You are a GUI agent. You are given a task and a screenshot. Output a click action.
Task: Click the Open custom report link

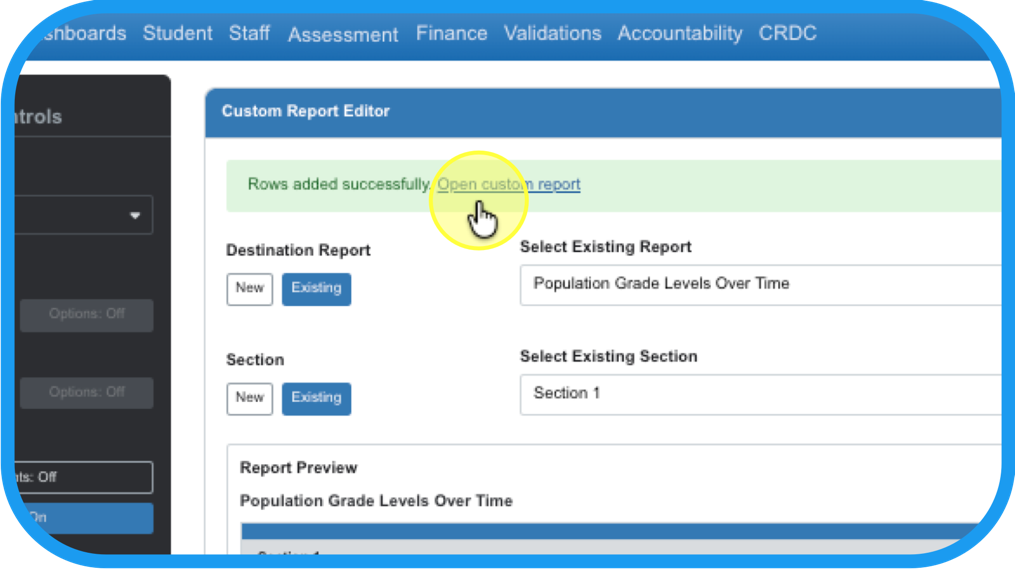[509, 184]
